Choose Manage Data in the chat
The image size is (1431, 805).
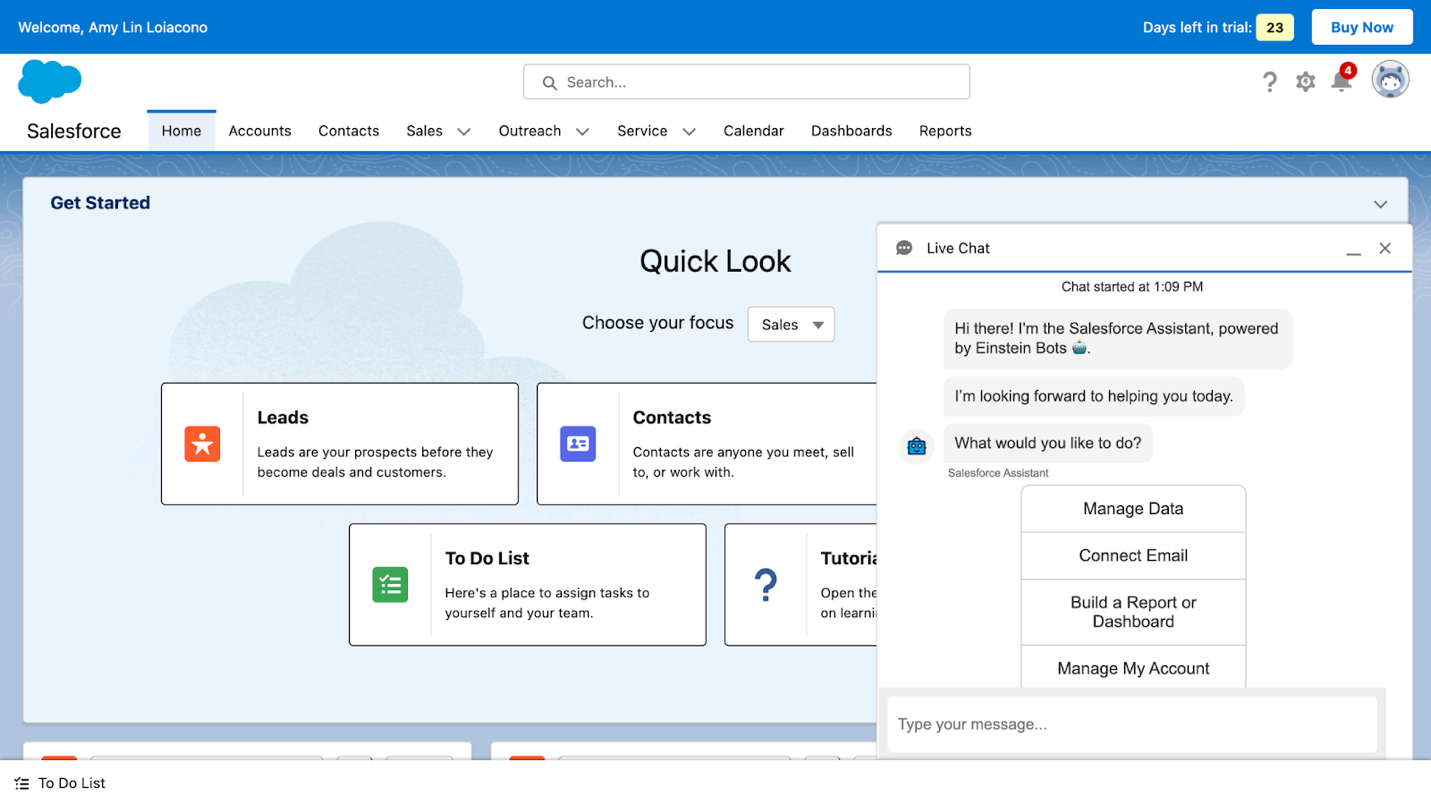coord(1133,509)
